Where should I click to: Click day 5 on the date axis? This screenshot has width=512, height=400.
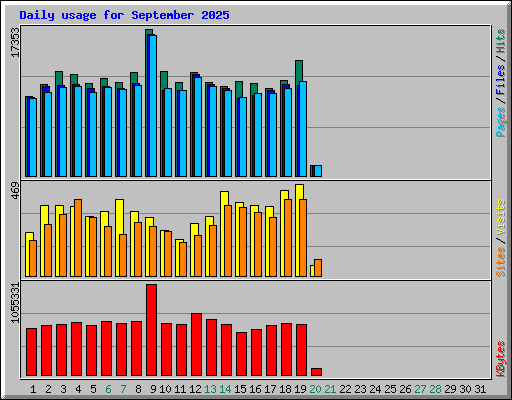93,389
